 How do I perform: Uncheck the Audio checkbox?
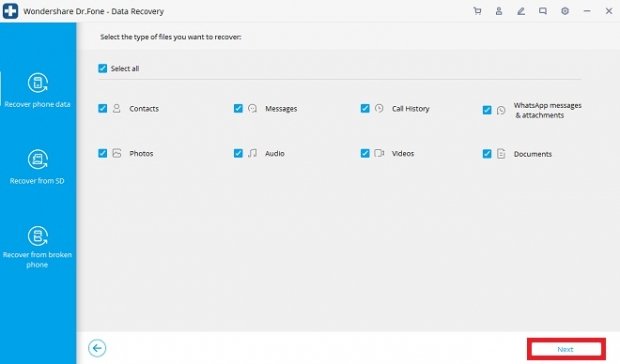point(238,153)
